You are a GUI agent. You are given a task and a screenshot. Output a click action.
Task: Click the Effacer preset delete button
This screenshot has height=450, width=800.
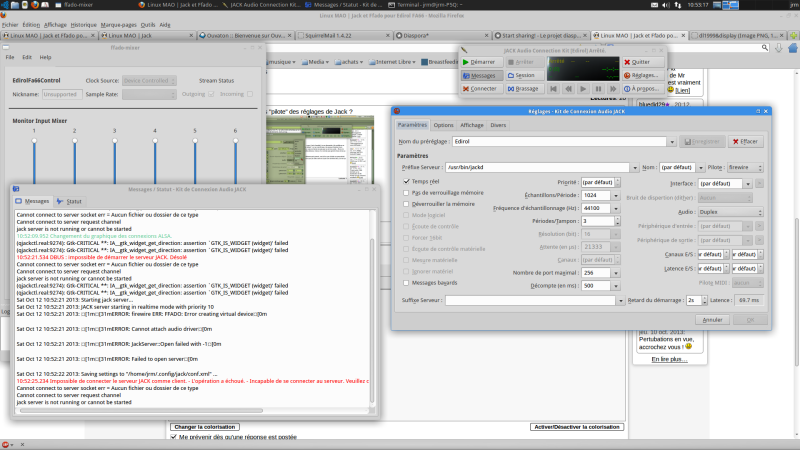click(744, 142)
